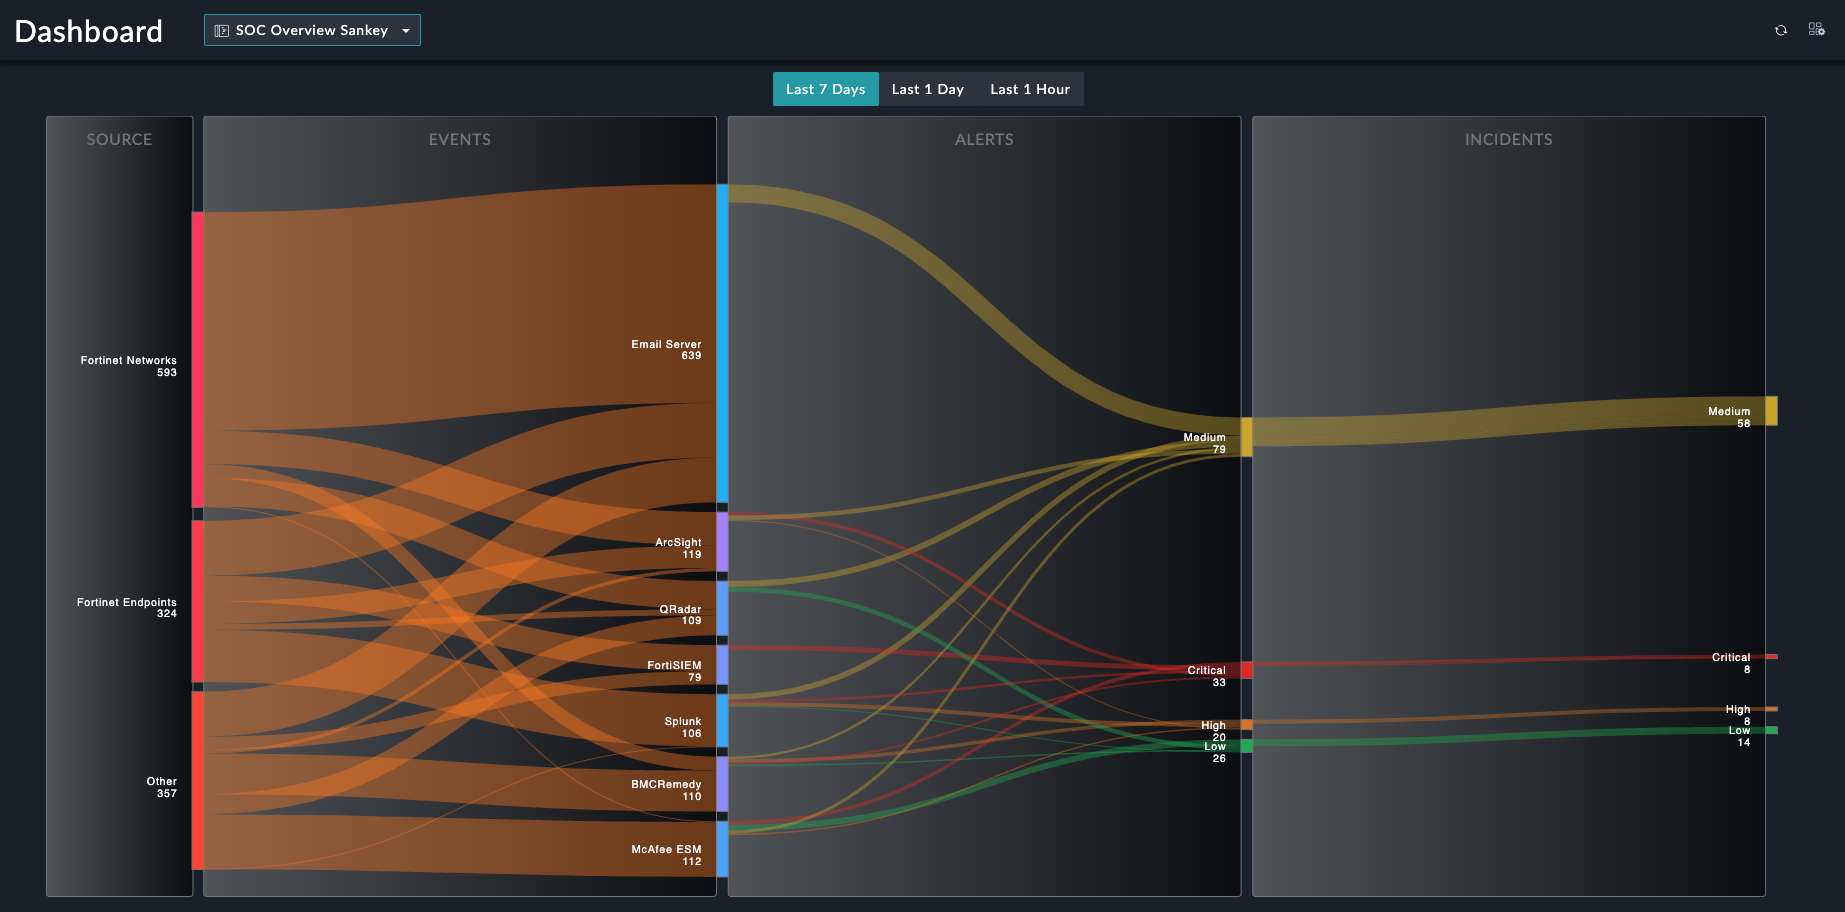The width and height of the screenshot is (1845, 912).
Task: Open the SOC Overview Sankey dropdown
Action: point(312,30)
